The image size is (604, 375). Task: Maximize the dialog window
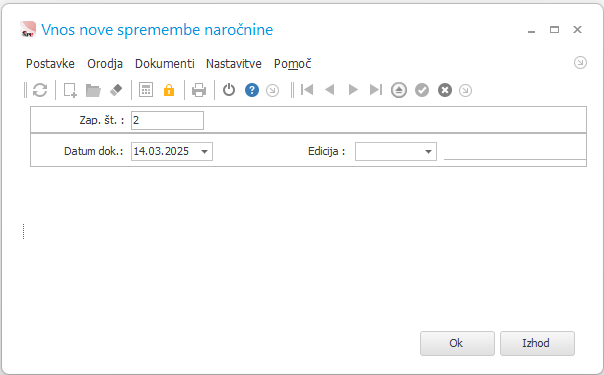coord(554,30)
